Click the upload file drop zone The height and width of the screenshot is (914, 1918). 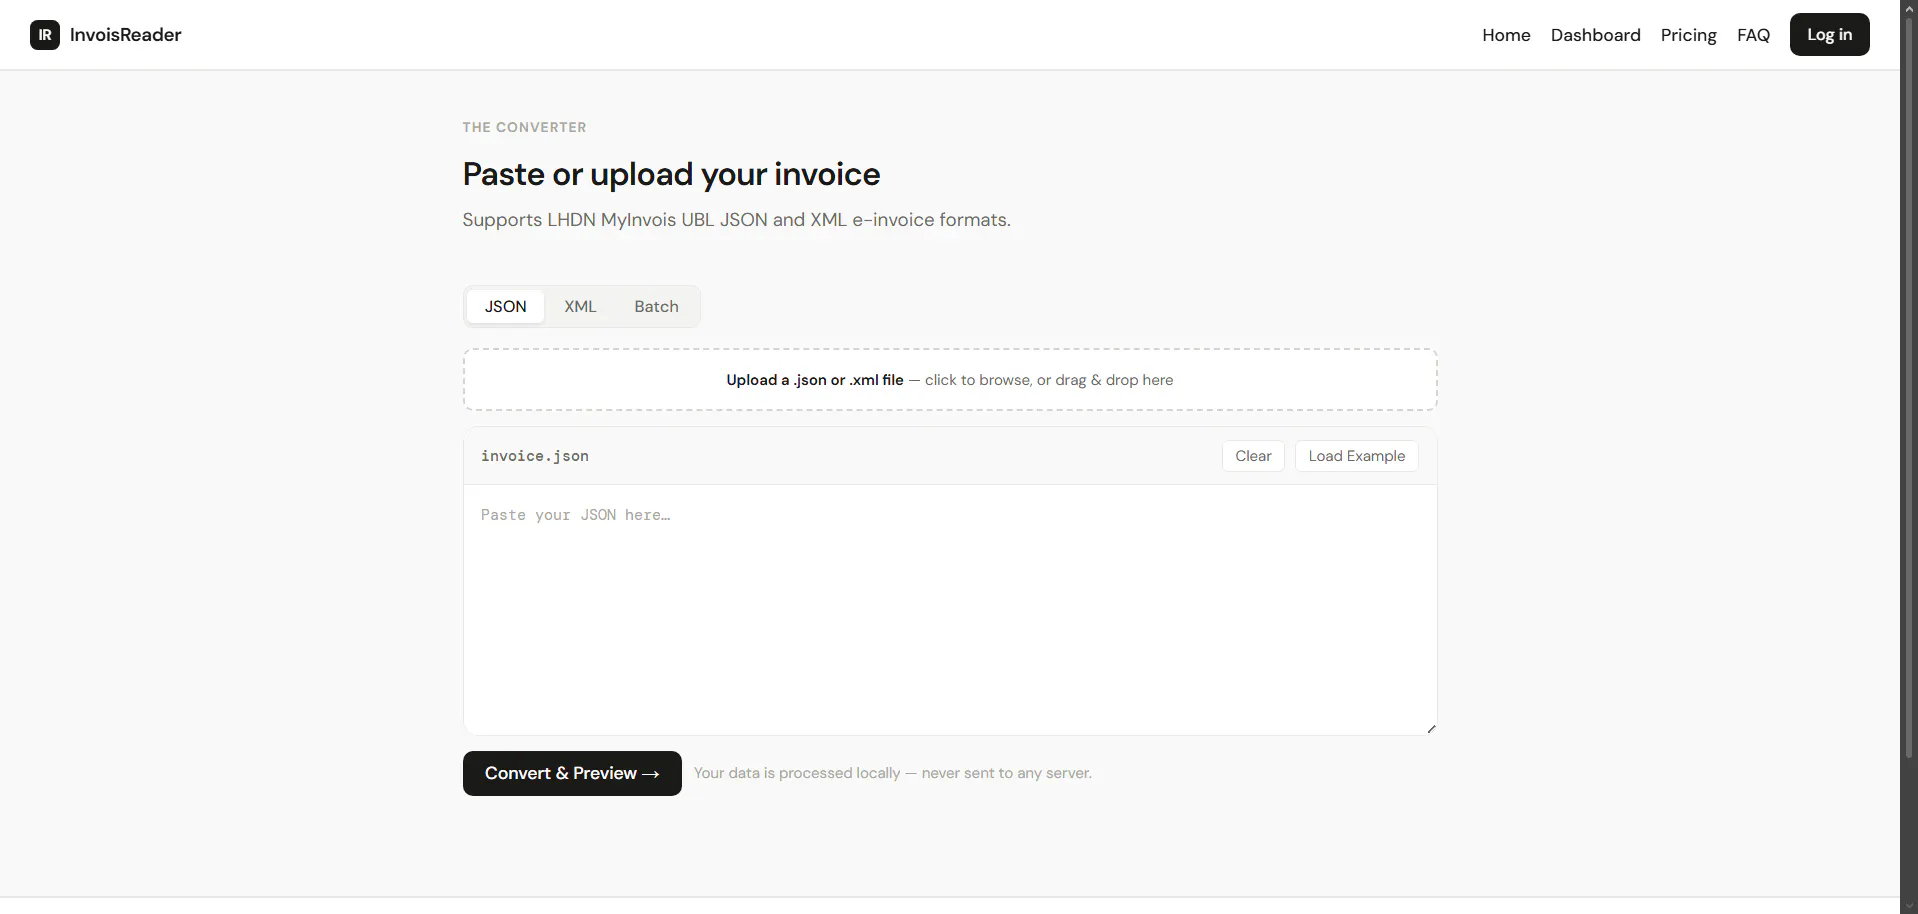pos(950,380)
